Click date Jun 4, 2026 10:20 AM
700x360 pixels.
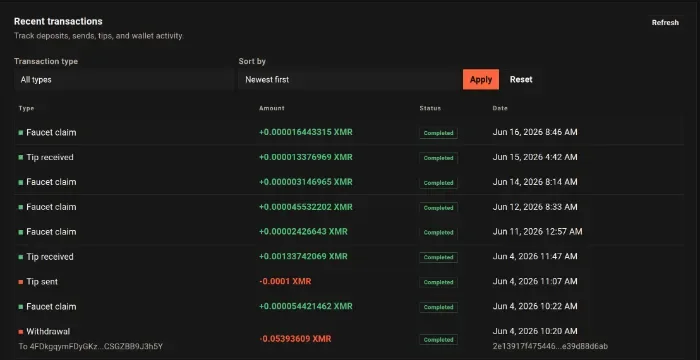pyautogui.click(x=535, y=331)
